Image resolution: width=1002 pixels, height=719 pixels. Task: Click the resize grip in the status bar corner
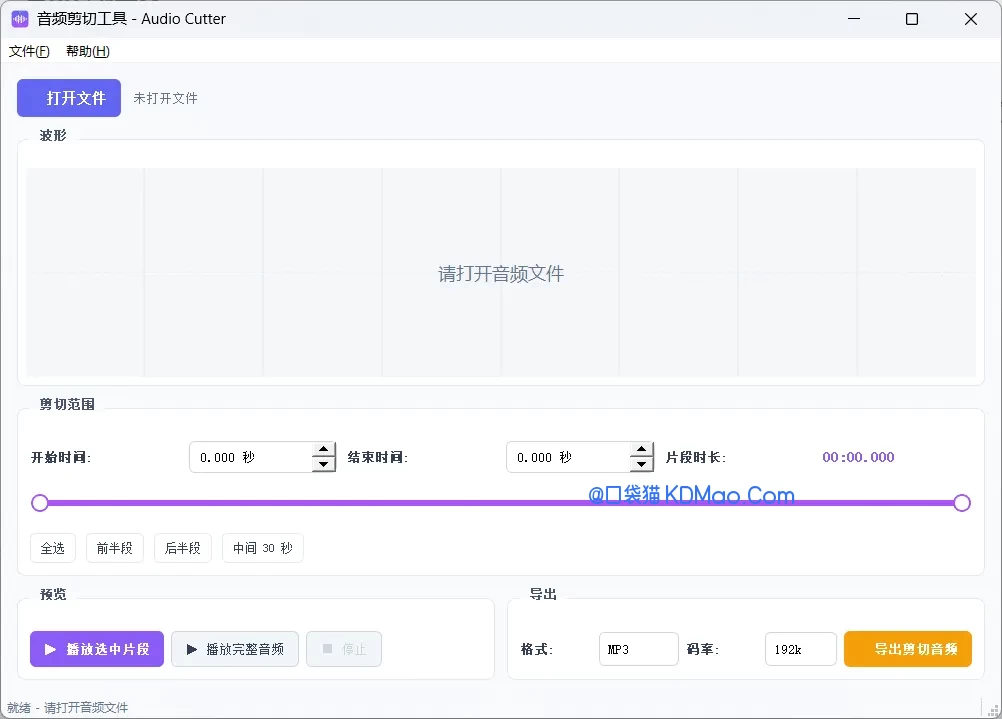[x=993, y=709]
